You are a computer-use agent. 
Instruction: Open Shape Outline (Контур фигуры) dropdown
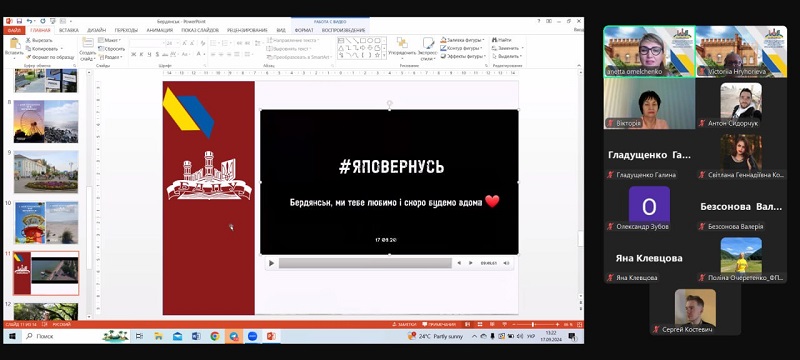click(460, 48)
